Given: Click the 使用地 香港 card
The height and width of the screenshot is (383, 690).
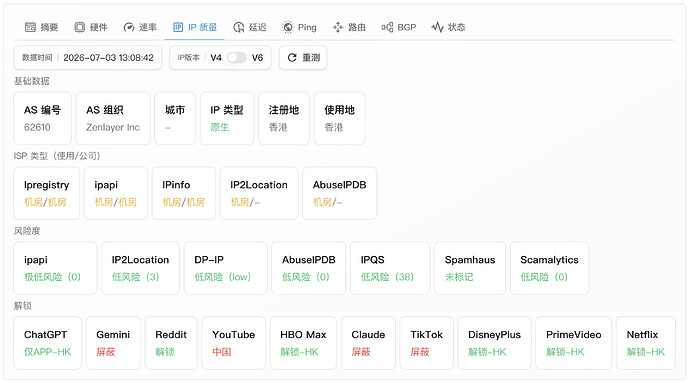Looking at the screenshot, I should [340, 118].
